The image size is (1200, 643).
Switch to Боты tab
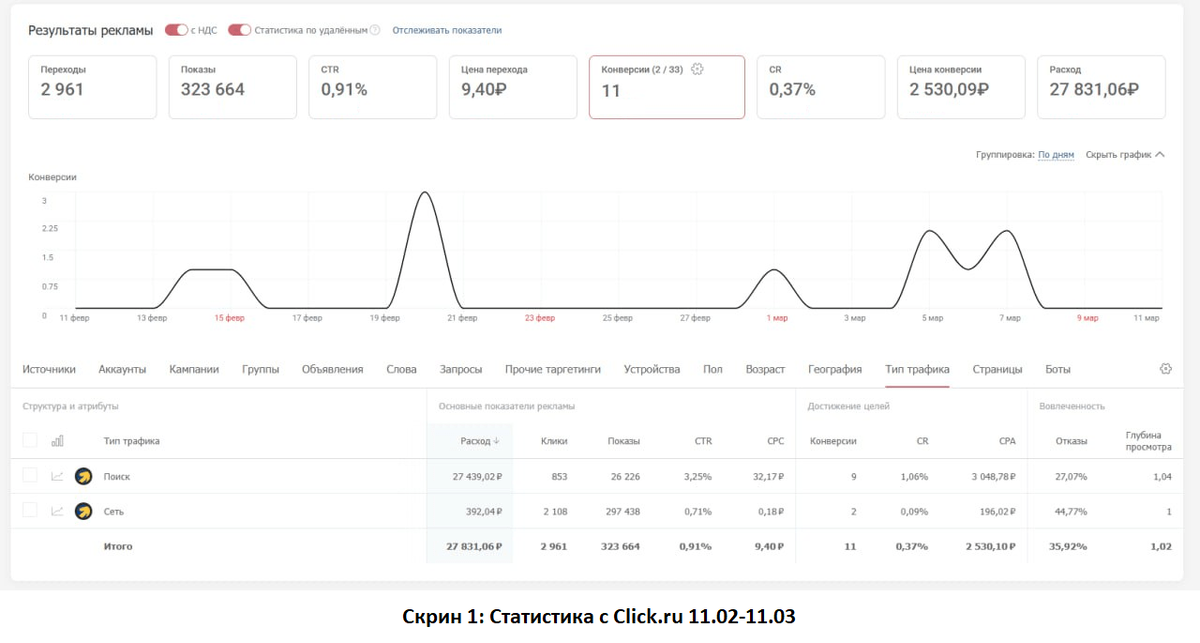[x=1058, y=369]
